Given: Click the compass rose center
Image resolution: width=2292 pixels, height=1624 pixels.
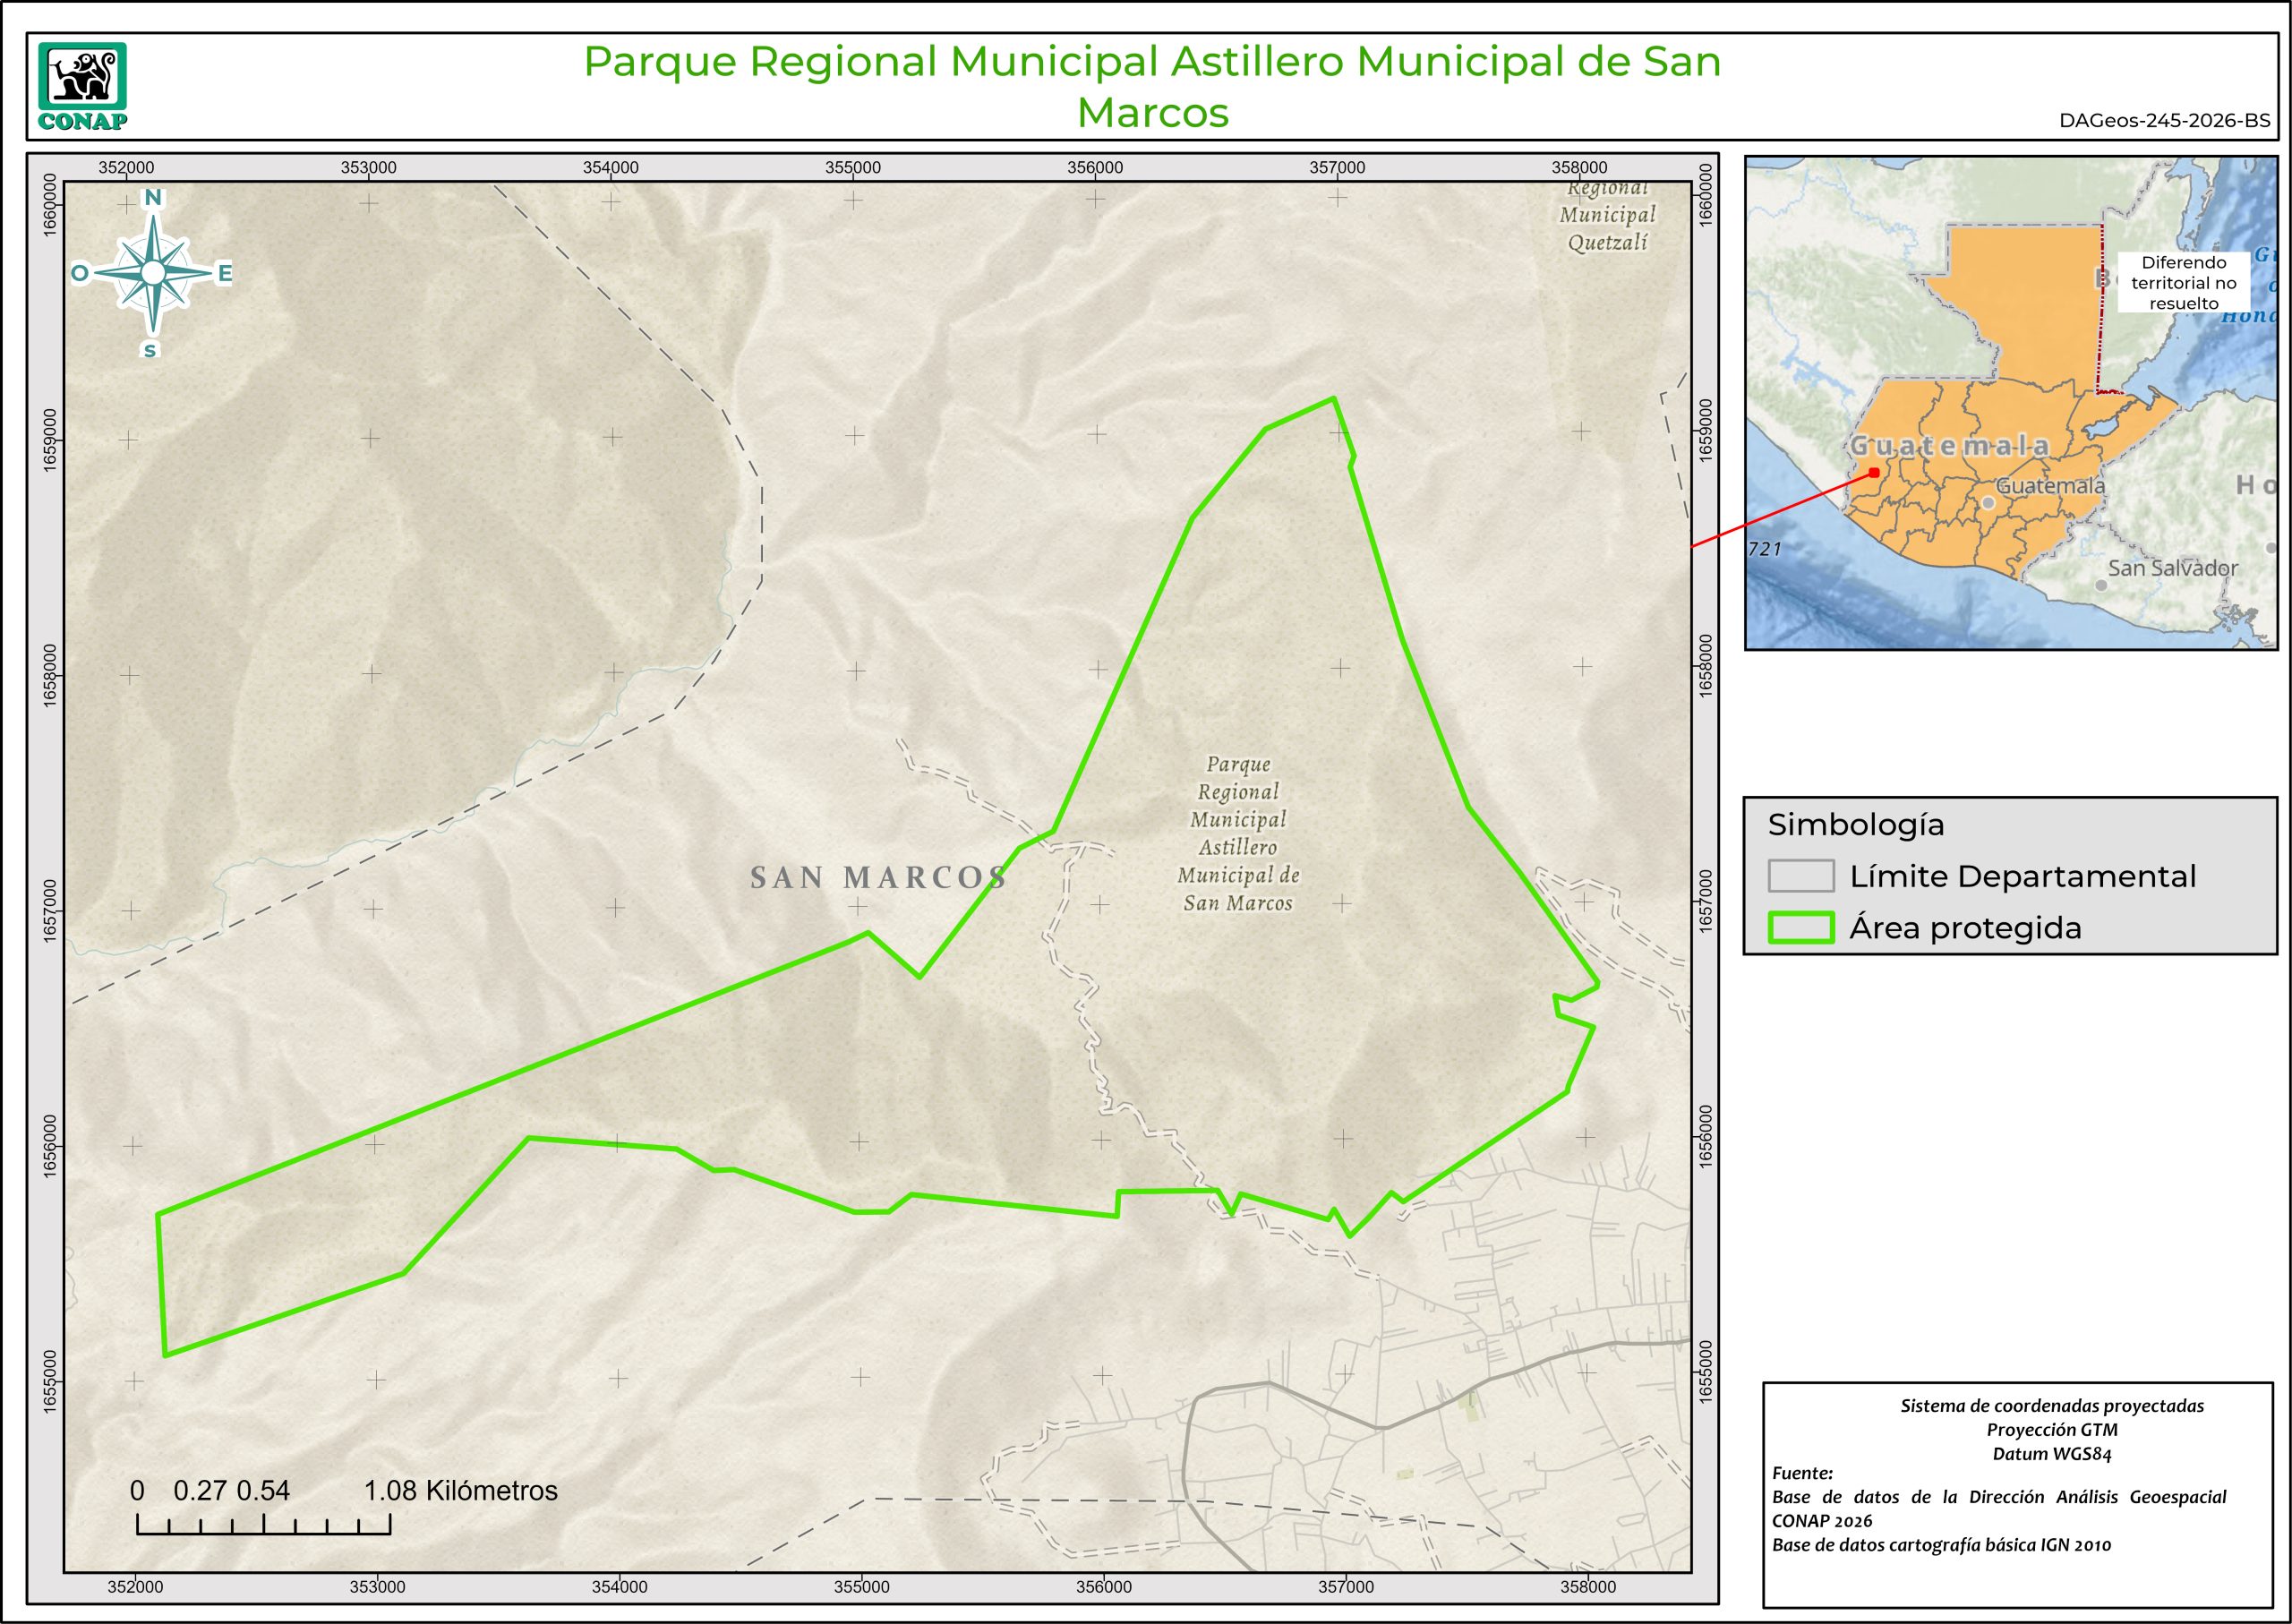Looking at the screenshot, I should tap(153, 272).
